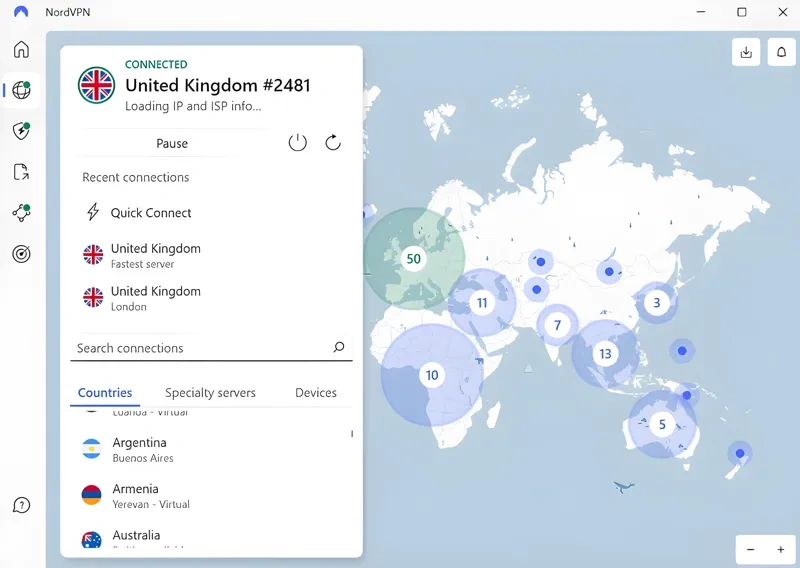Click the New Zealand server dot
The height and width of the screenshot is (568, 800).
click(740, 453)
